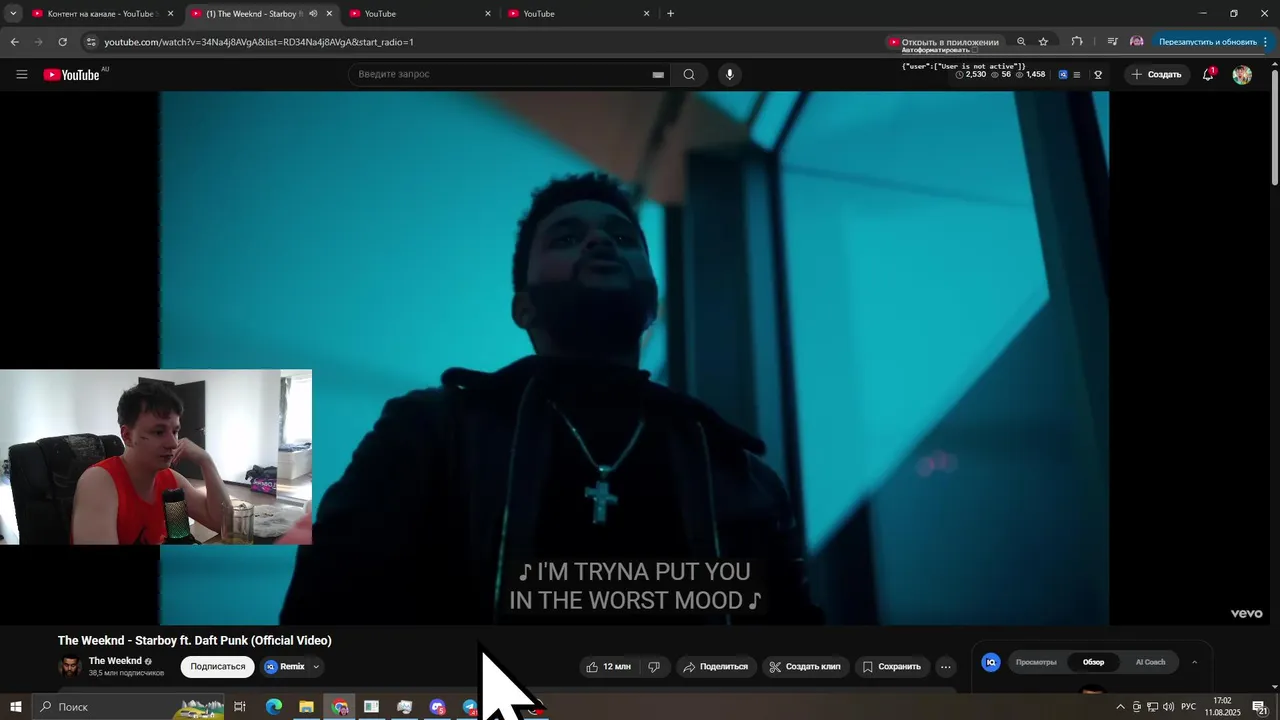Screen dimensions: 1280x720
Task: Click the video player area
Action: [634, 358]
